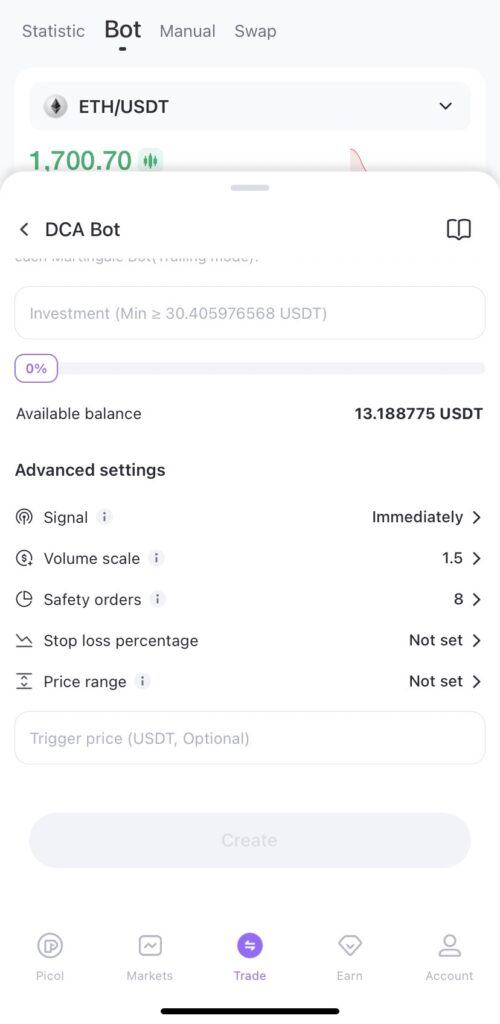Screen dimensions: 500x1024
Task: Open the Markets navigation tab
Action: click(x=149, y=957)
